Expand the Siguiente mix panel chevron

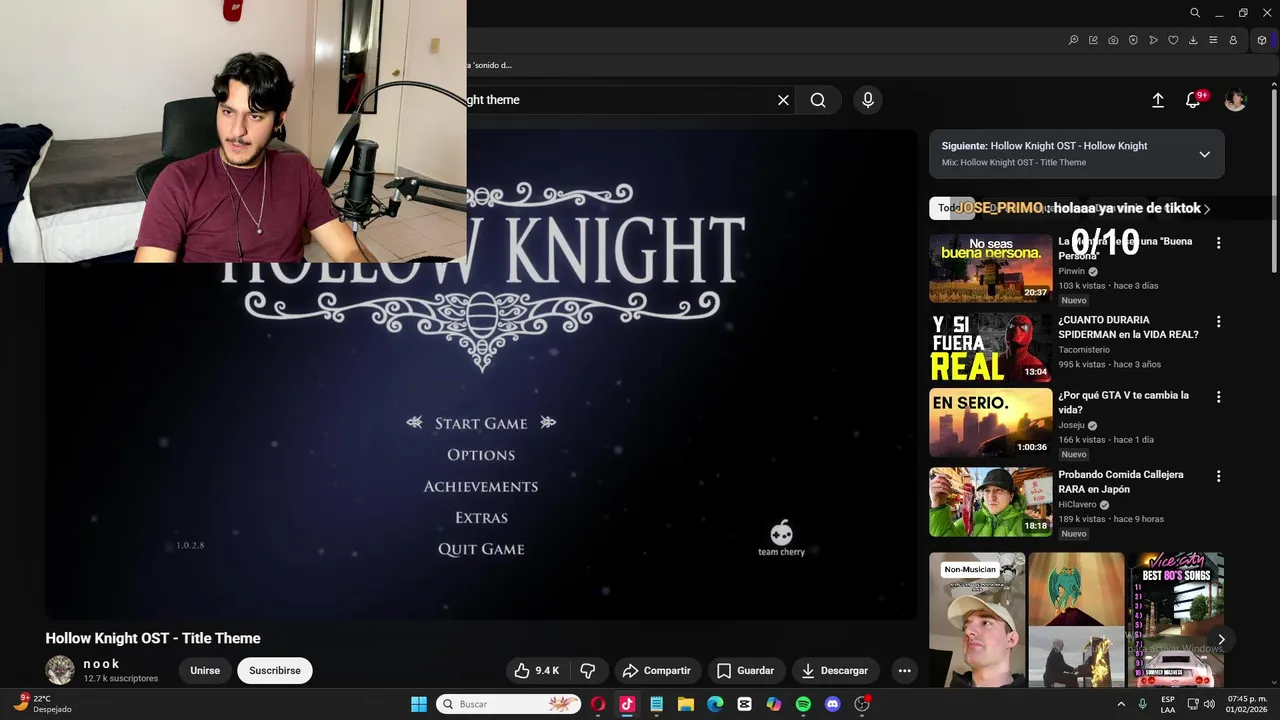[x=1204, y=154]
